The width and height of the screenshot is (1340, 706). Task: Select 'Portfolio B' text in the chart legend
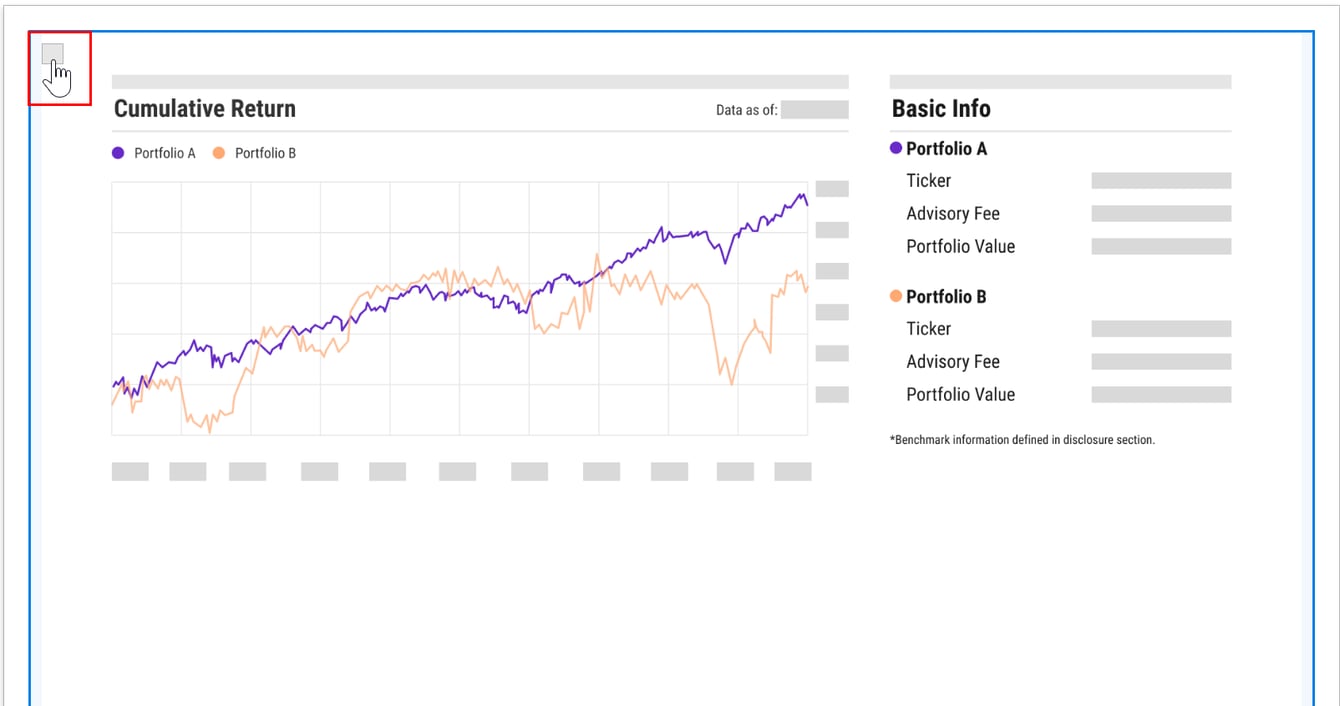[x=265, y=153]
